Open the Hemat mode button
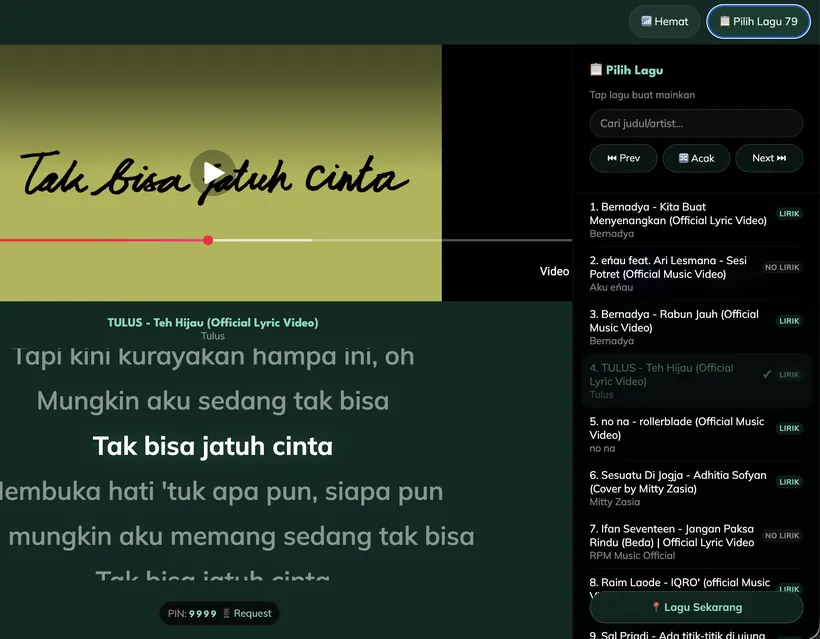Viewport: 820px width, 639px height. click(x=664, y=21)
